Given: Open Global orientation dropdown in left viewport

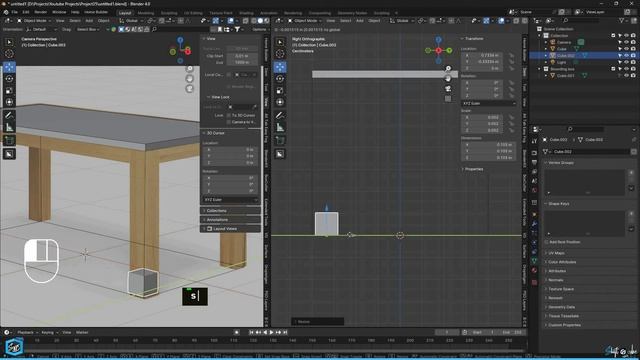Looking at the screenshot, I should 131,20.
